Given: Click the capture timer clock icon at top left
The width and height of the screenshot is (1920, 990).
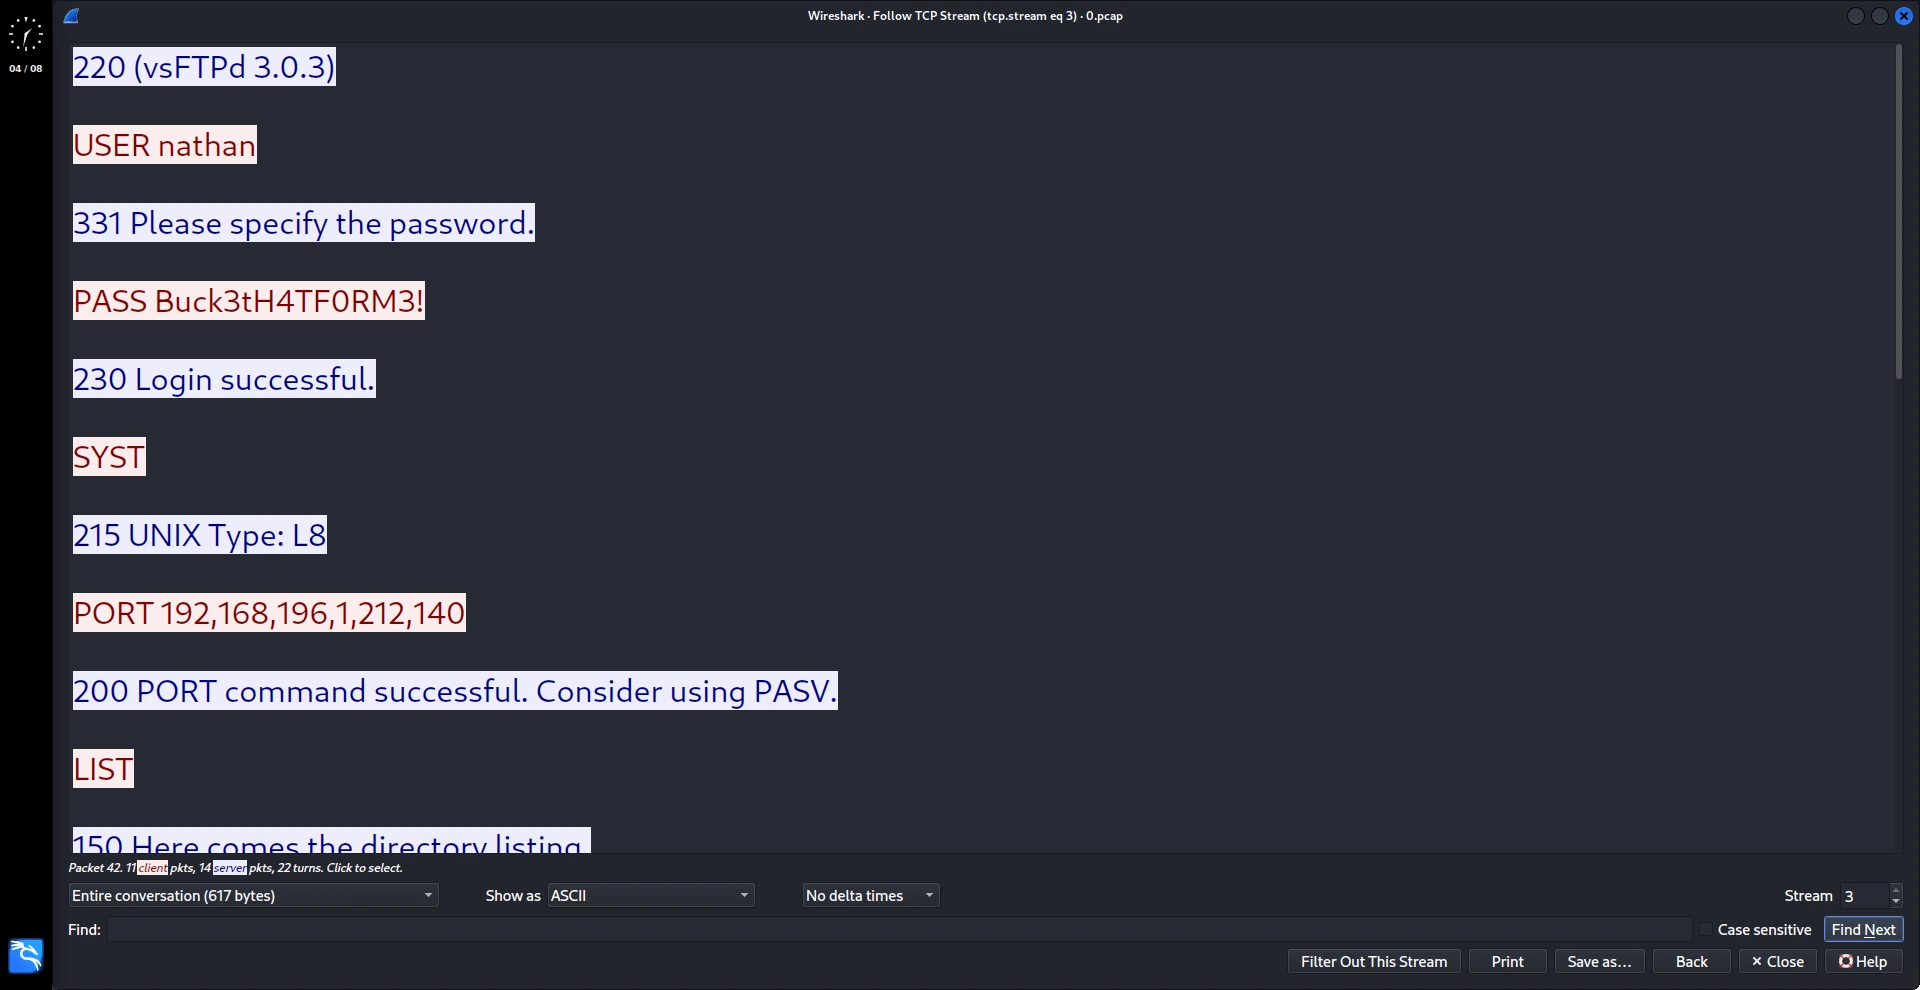Looking at the screenshot, I should coord(25,35).
